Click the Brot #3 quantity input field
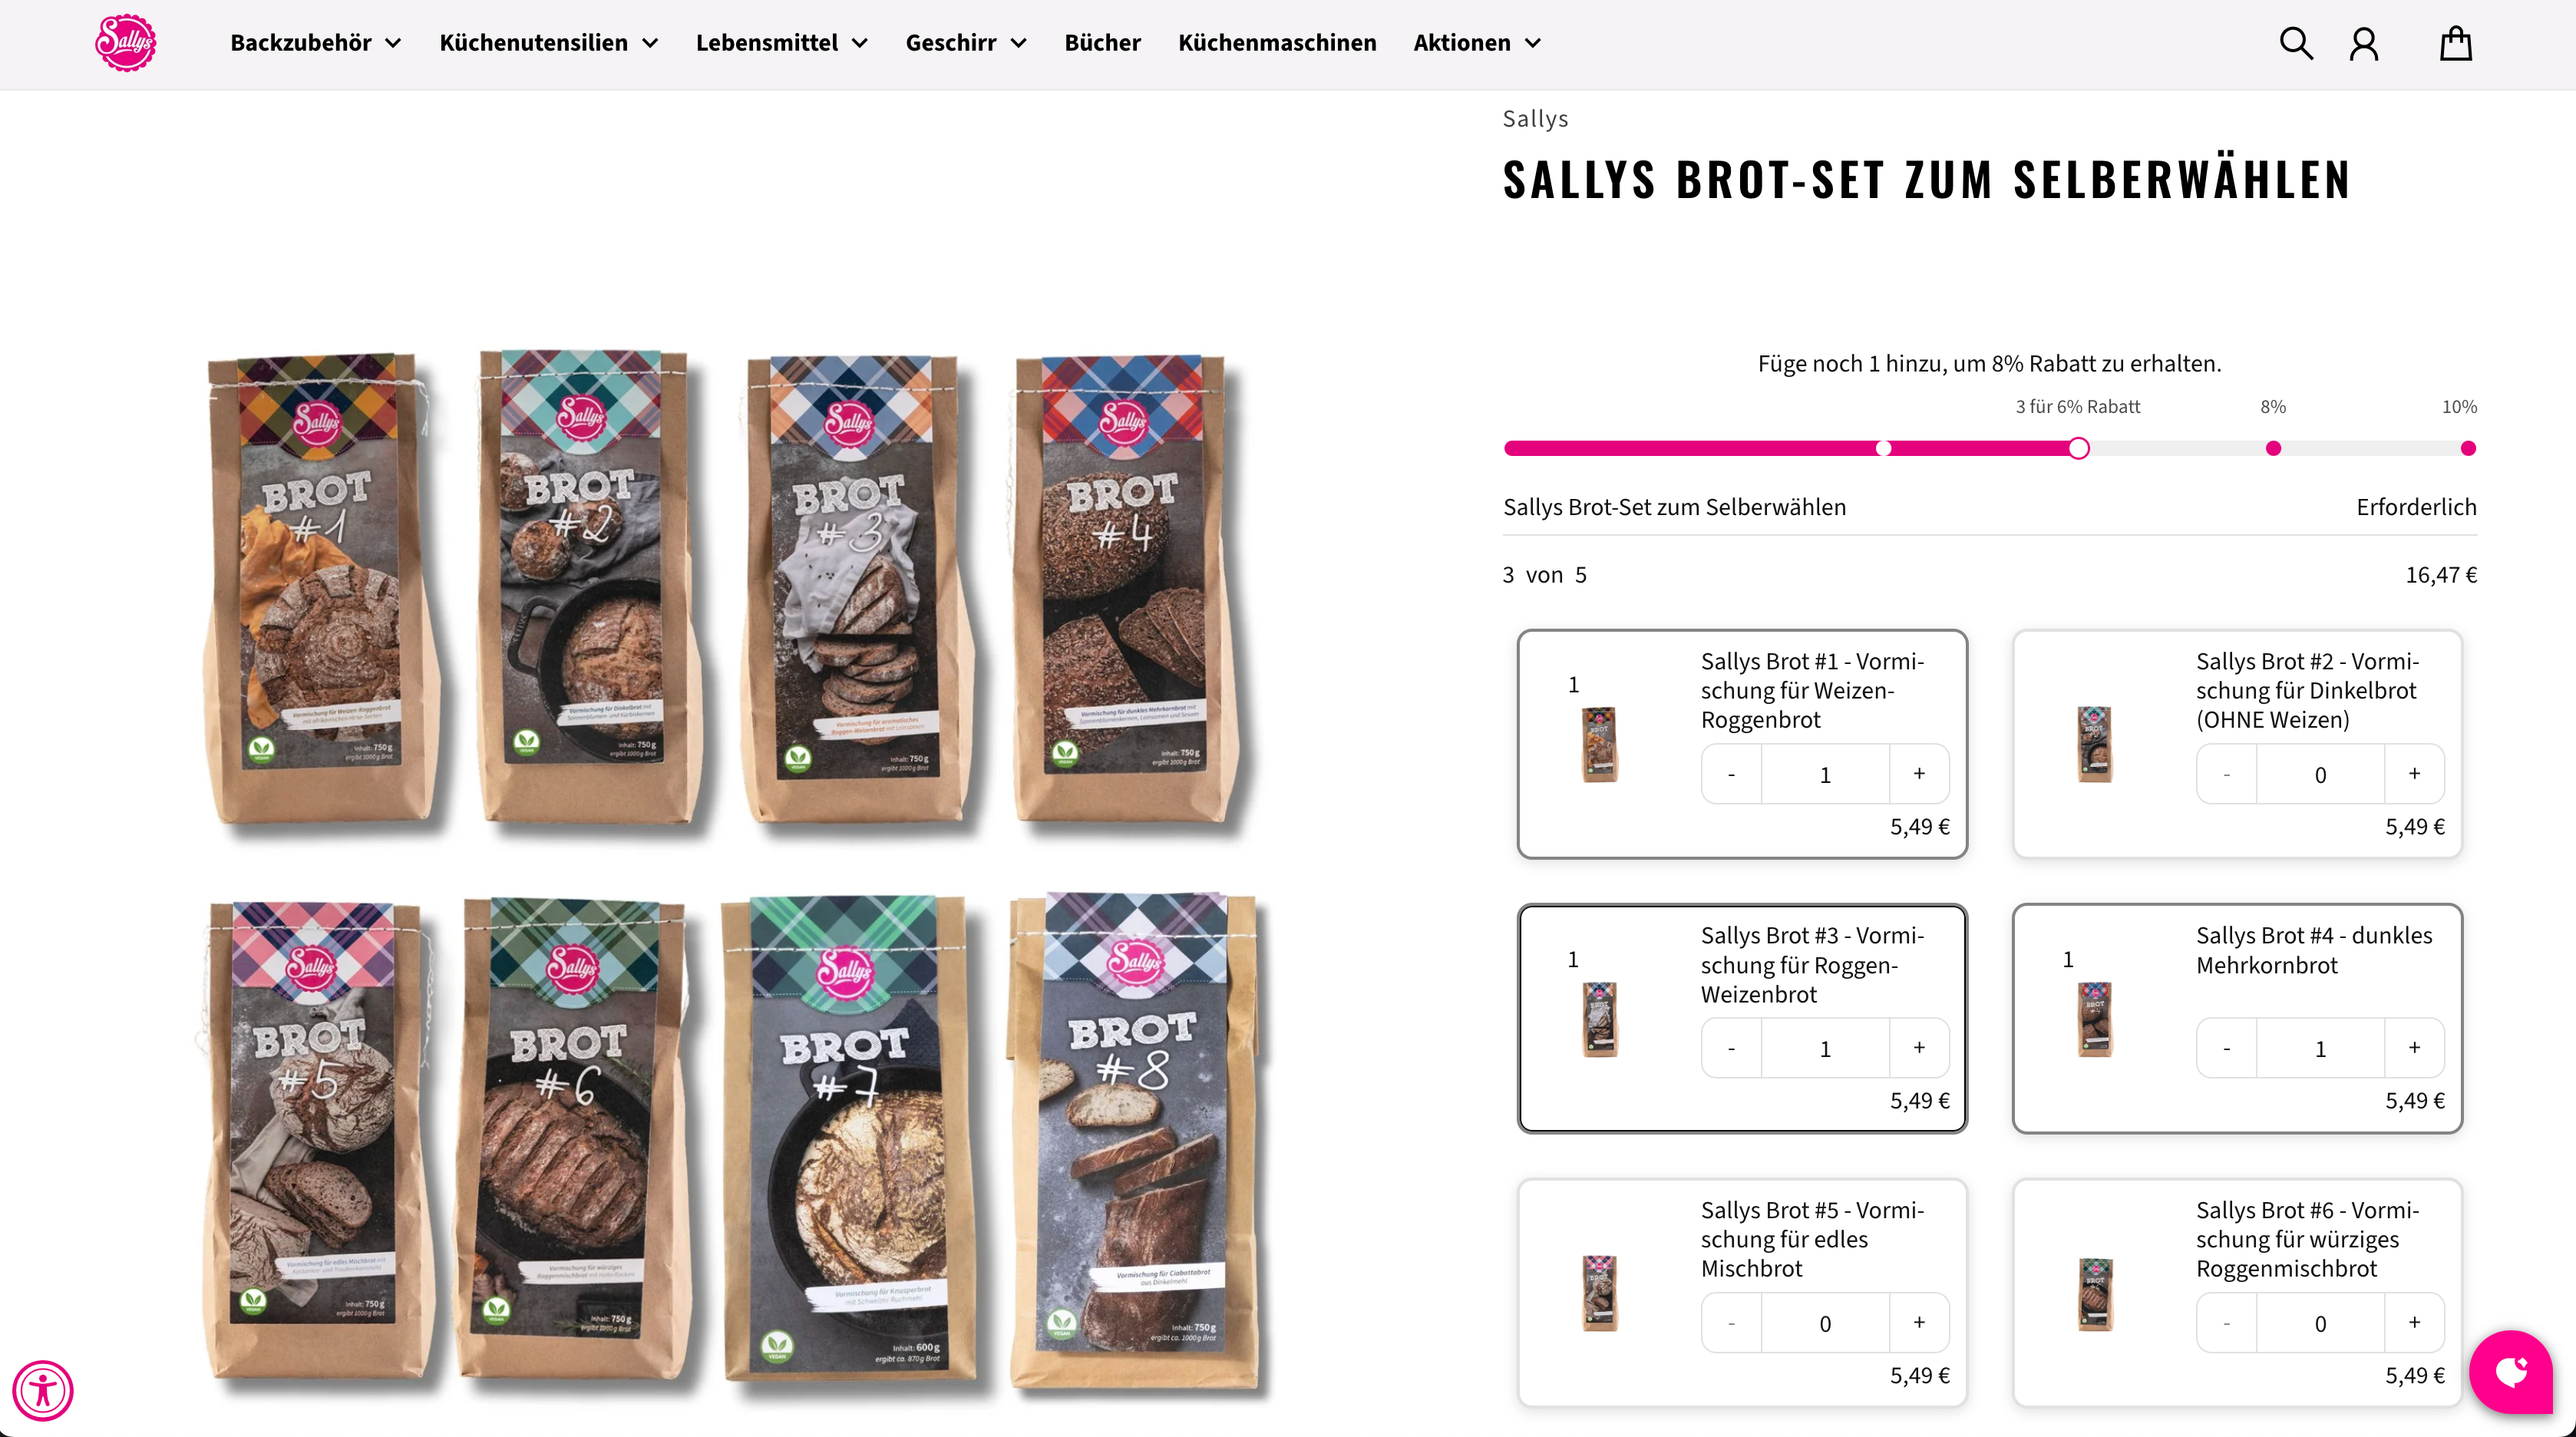2576x1437 pixels. 1825,1049
